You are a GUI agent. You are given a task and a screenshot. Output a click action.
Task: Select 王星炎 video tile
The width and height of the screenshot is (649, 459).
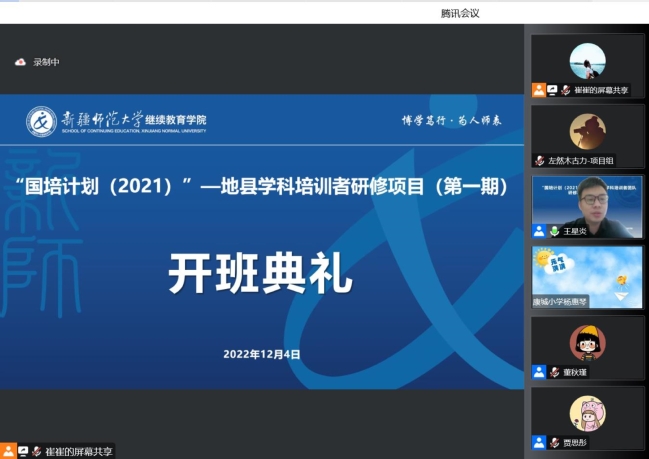(587, 203)
